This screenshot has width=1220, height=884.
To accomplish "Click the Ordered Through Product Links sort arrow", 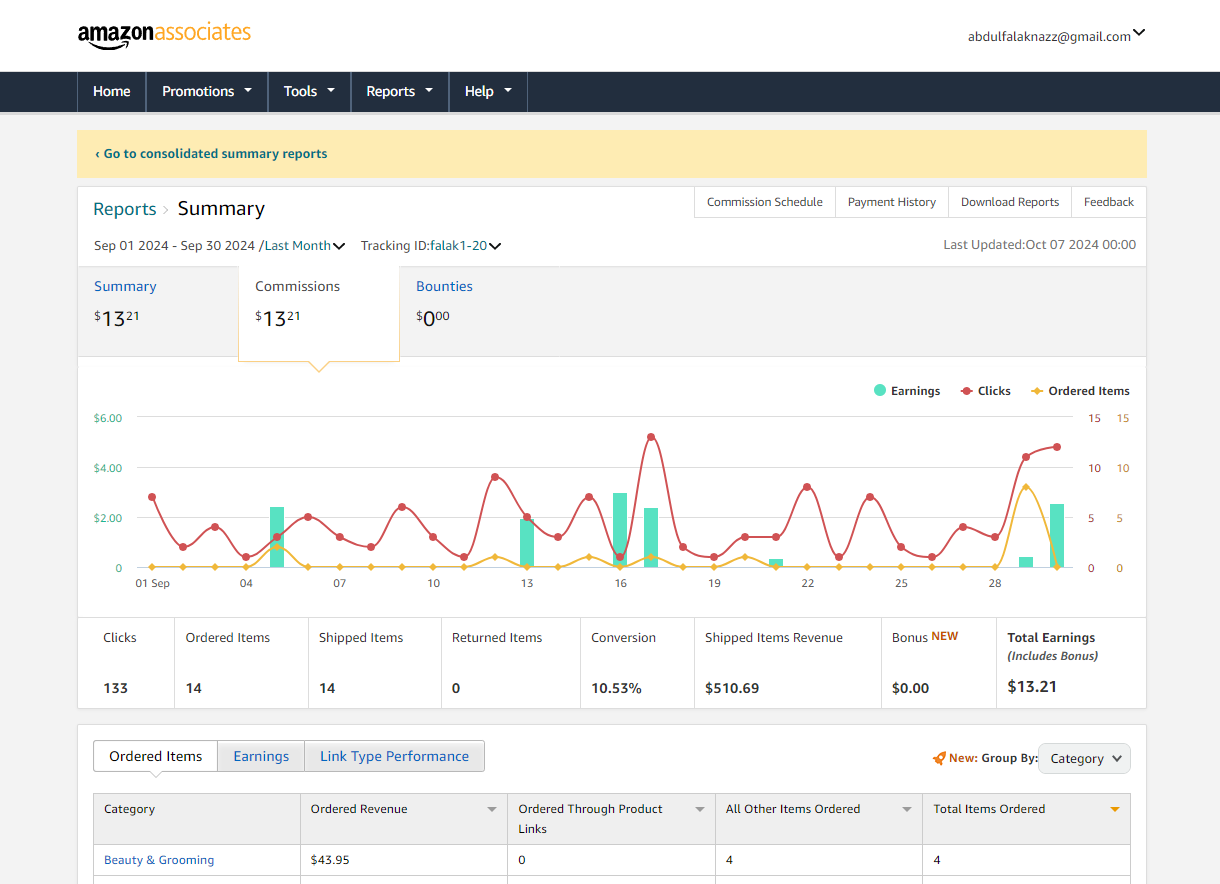I will 700,809.
